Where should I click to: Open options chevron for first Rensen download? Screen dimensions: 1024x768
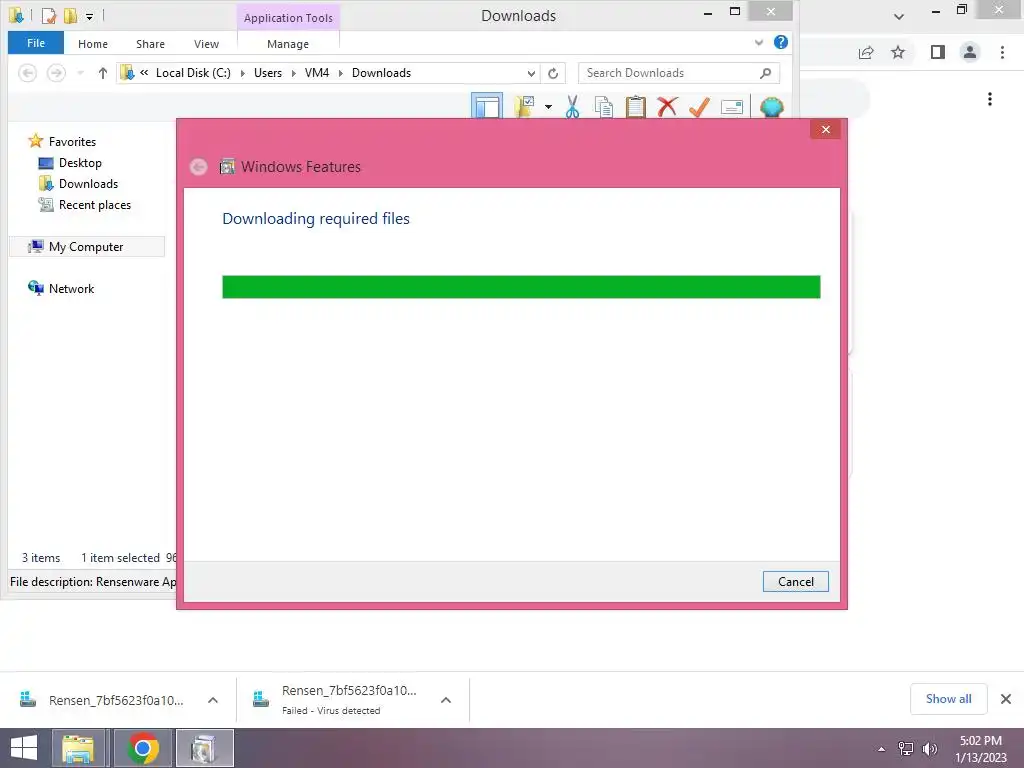coord(213,700)
